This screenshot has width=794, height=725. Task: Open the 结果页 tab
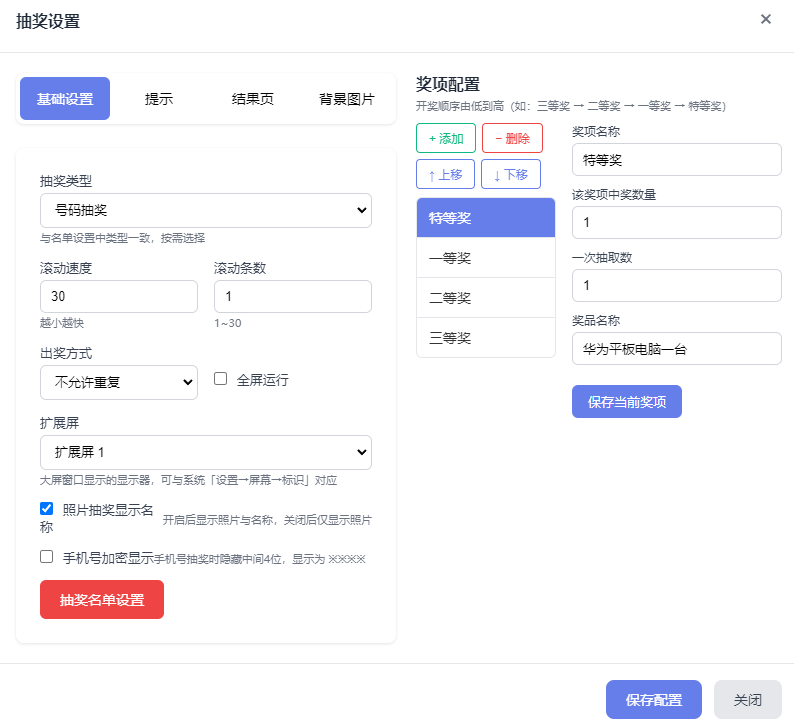pos(253,99)
